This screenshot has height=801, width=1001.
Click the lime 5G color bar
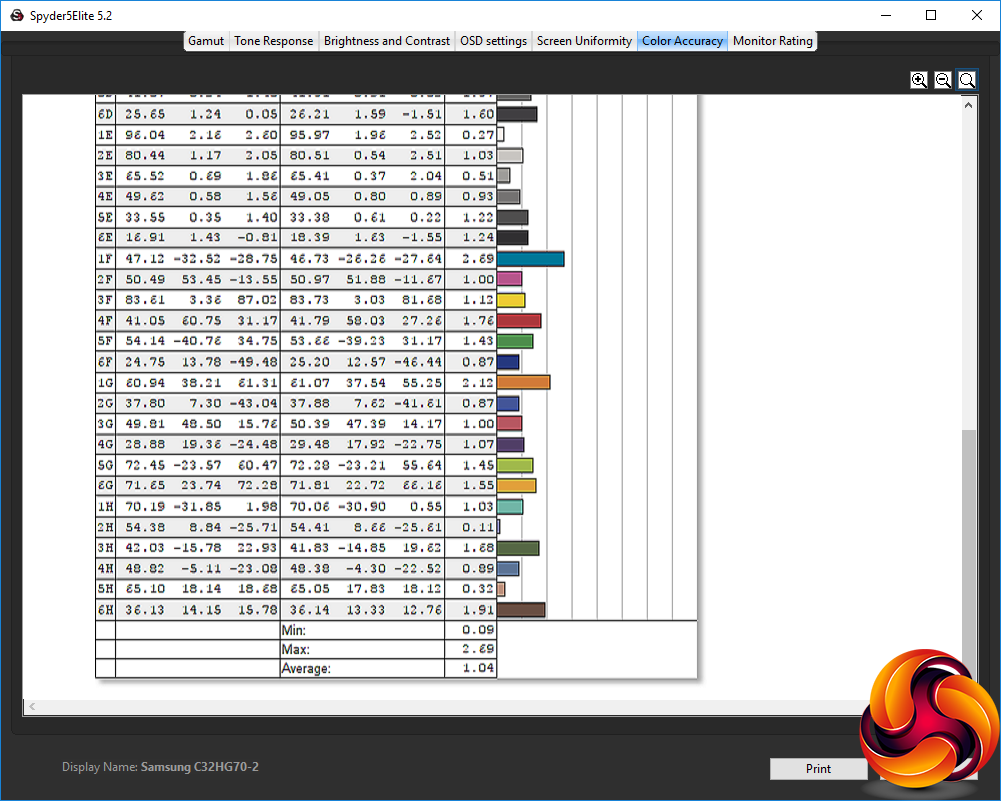point(515,465)
